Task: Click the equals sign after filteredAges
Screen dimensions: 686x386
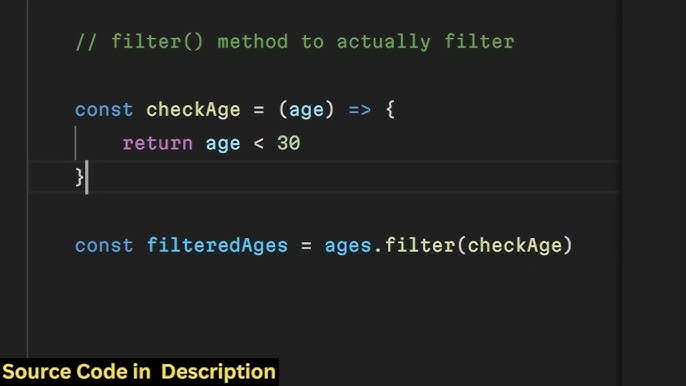Action: [306, 246]
